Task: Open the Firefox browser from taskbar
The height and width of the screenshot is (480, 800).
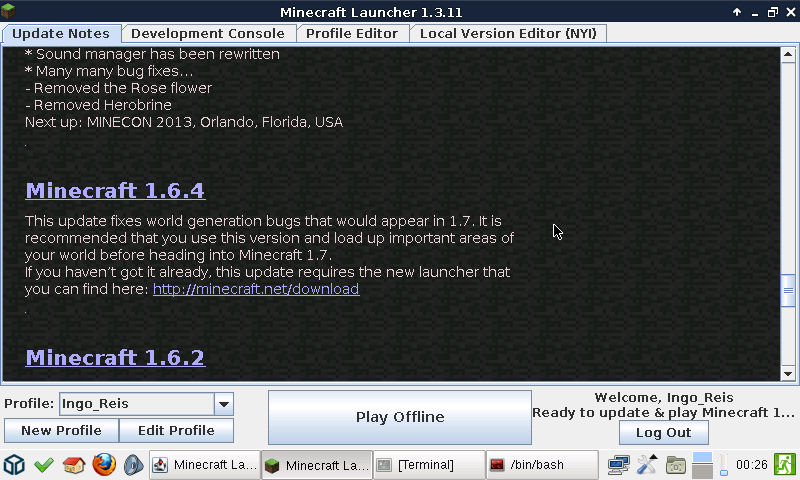Action: 103,465
